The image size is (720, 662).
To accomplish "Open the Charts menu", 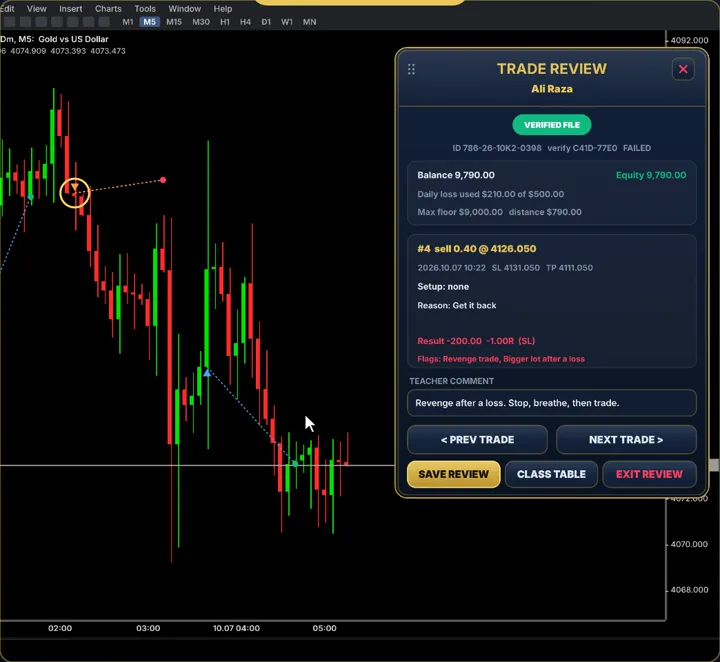I will pos(108,9).
